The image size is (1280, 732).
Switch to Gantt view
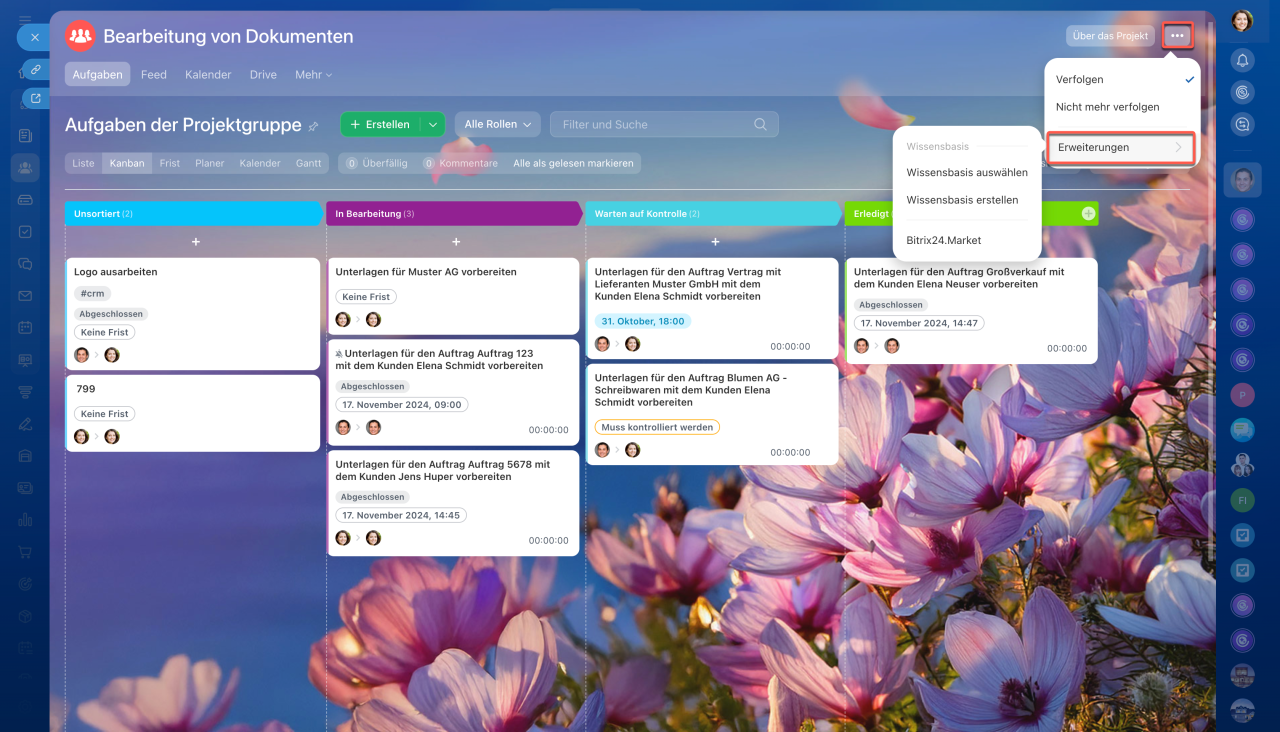309,163
